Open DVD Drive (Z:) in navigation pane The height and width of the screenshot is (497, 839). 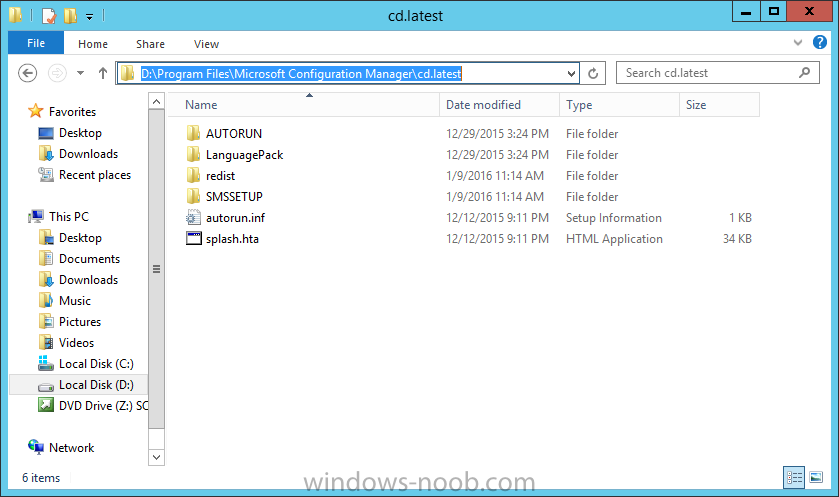click(x=103, y=406)
